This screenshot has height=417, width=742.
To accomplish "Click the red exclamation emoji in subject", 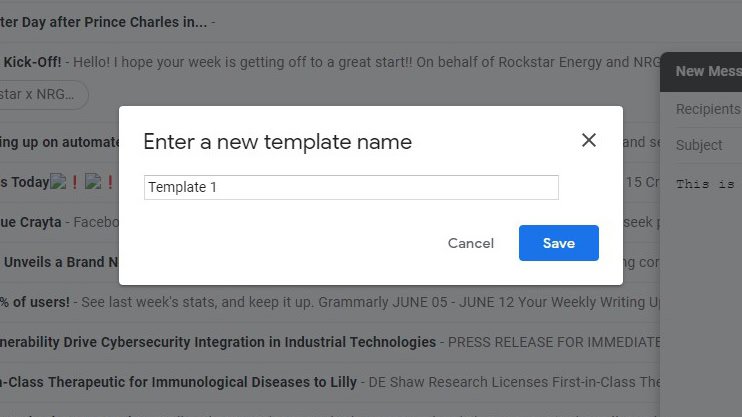I will (x=74, y=182).
